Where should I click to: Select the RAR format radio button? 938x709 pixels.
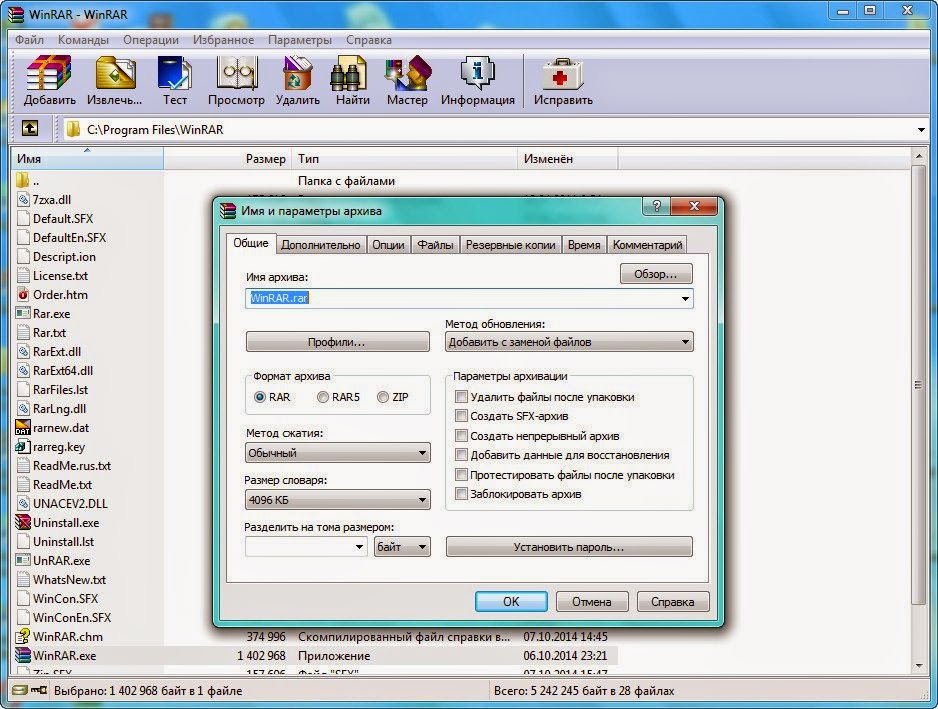click(x=260, y=397)
